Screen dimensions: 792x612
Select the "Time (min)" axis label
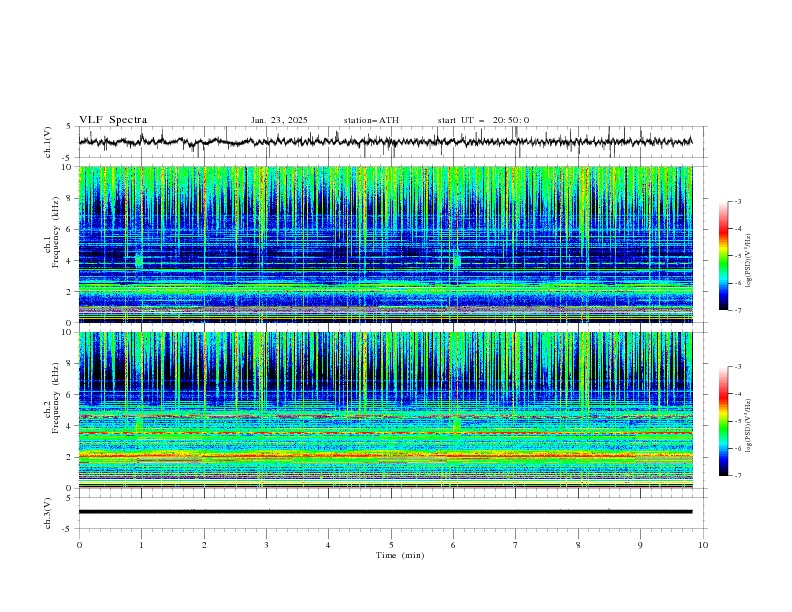point(400,555)
